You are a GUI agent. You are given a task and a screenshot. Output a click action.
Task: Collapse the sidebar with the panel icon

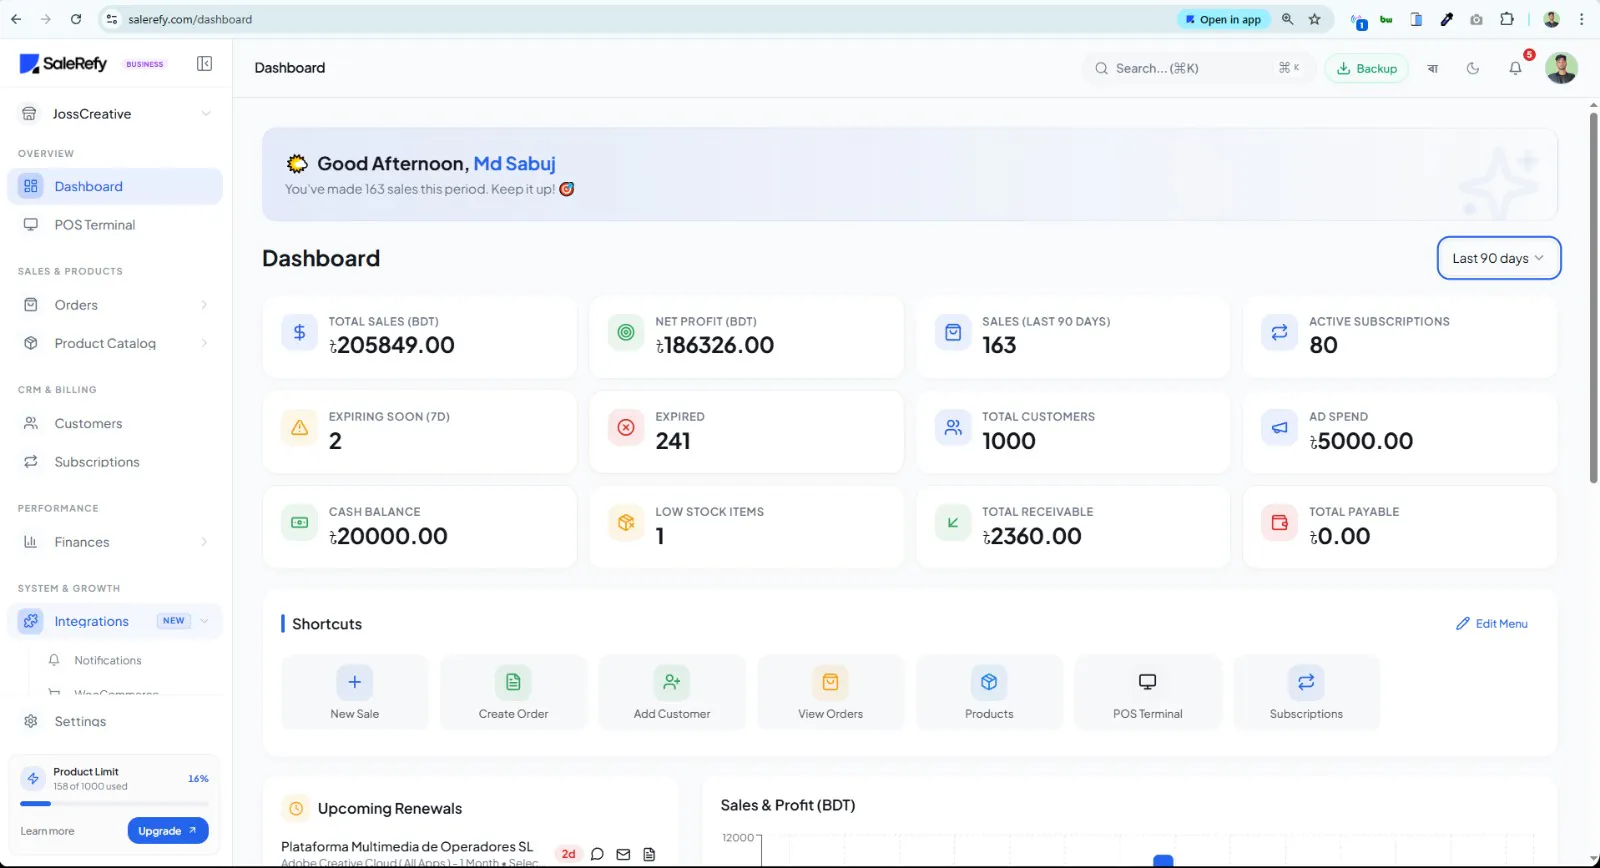click(204, 64)
